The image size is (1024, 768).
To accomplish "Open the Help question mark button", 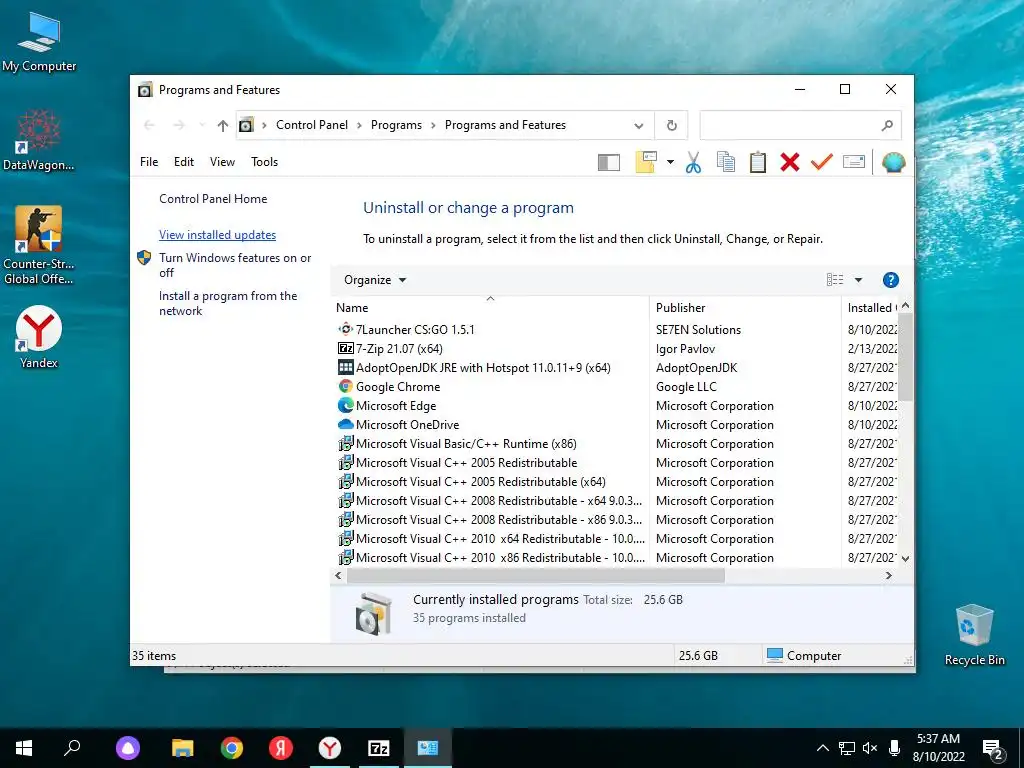I will pos(890,280).
